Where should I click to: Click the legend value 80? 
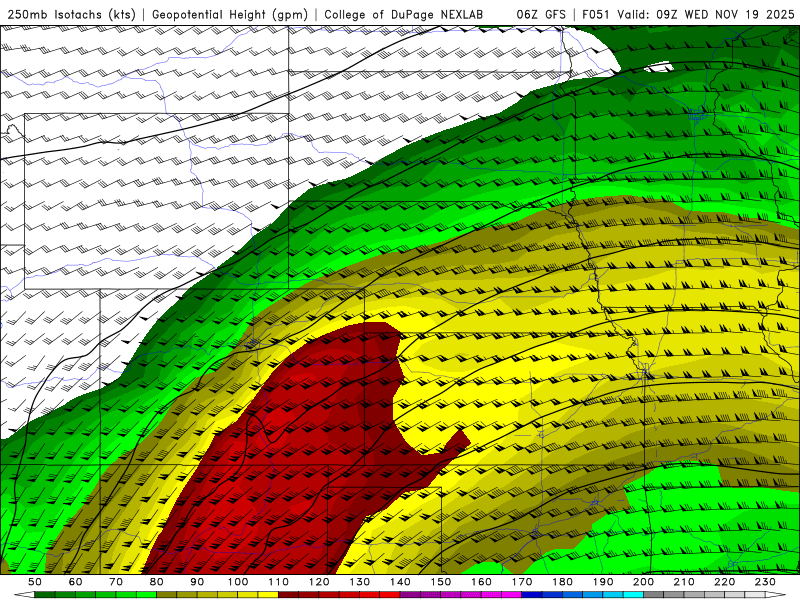[157, 582]
